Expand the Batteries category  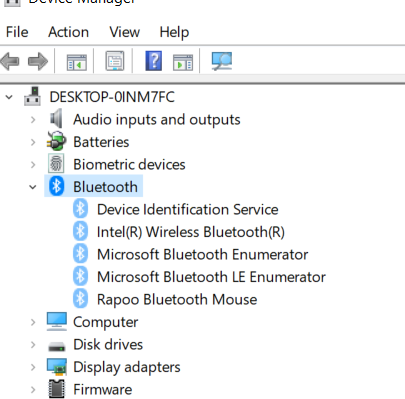point(33,142)
